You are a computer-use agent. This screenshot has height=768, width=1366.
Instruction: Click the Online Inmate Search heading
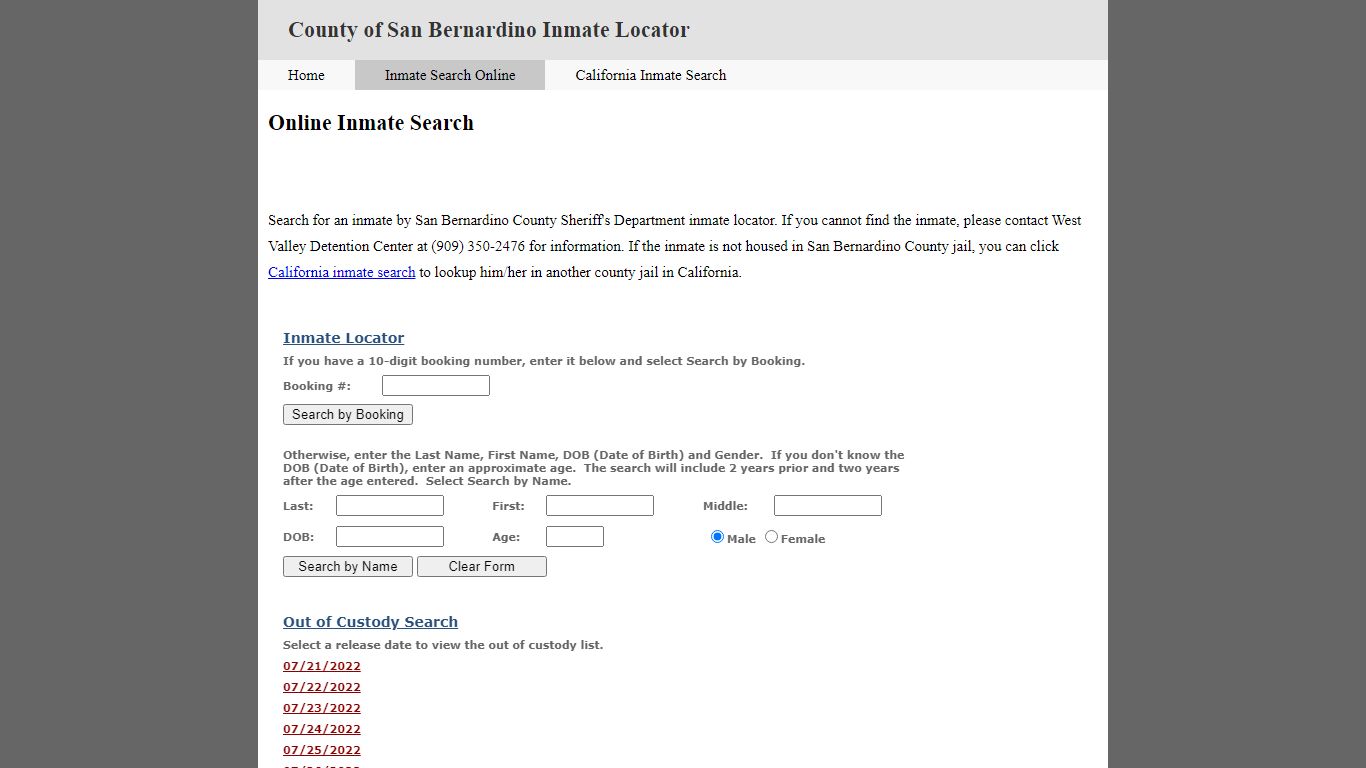(x=371, y=123)
